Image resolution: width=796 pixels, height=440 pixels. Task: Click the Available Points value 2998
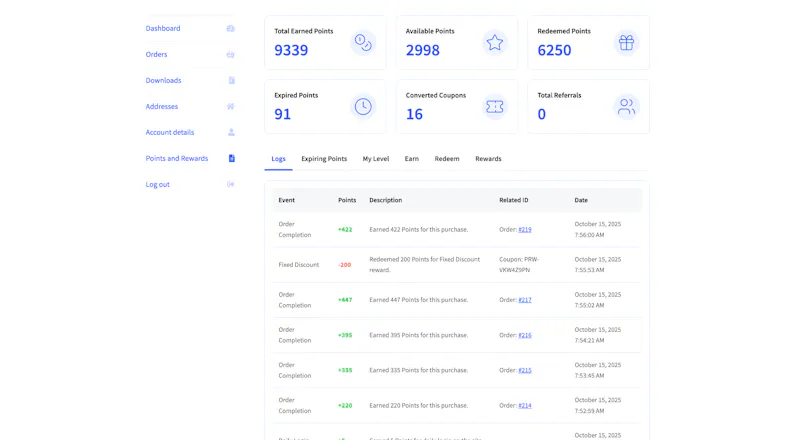423,50
